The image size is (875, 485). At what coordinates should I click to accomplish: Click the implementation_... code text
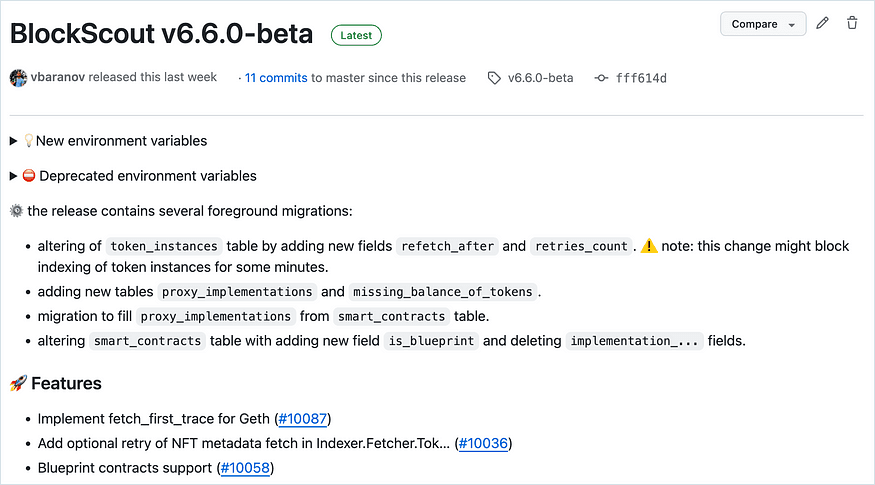pyautogui.click(x=634, y=341)
